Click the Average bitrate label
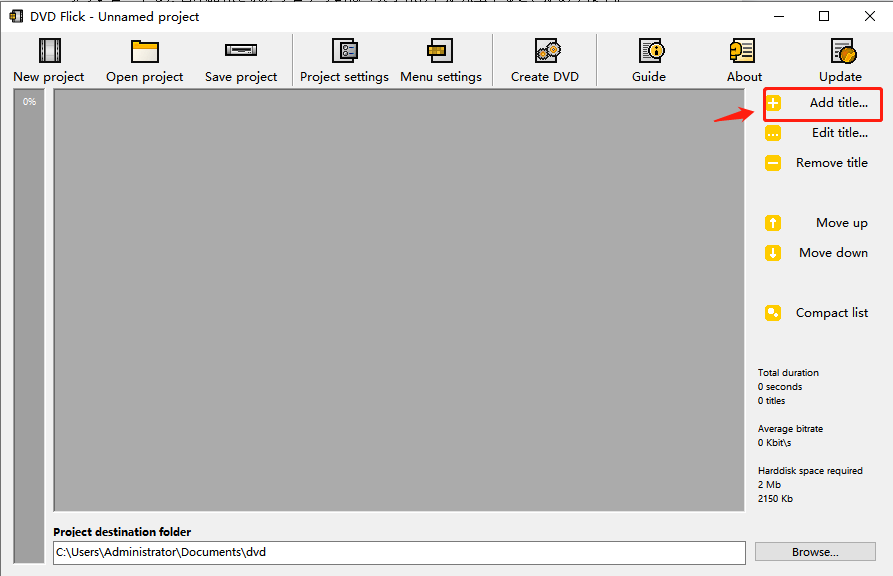The image size is (893, 576). pyautogui.click(x=790, y=429)
